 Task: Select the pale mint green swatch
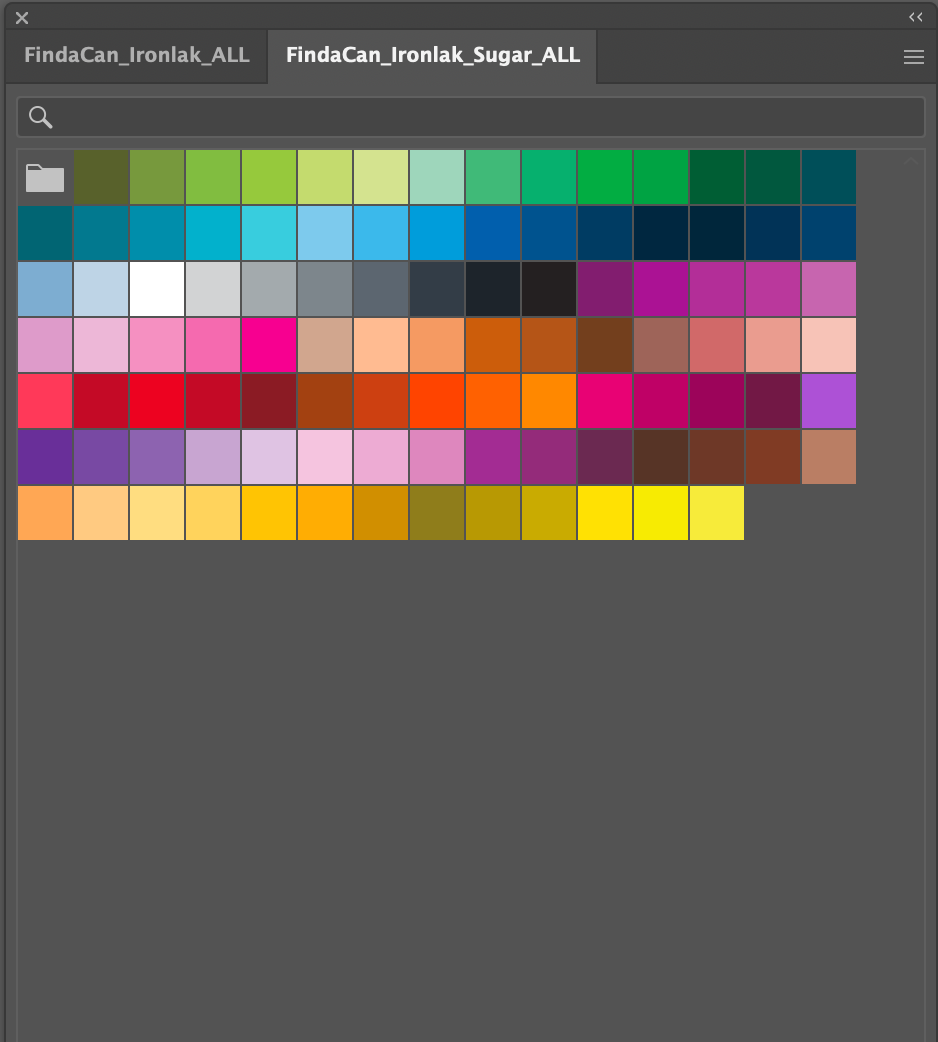click(x=437, y=178)
